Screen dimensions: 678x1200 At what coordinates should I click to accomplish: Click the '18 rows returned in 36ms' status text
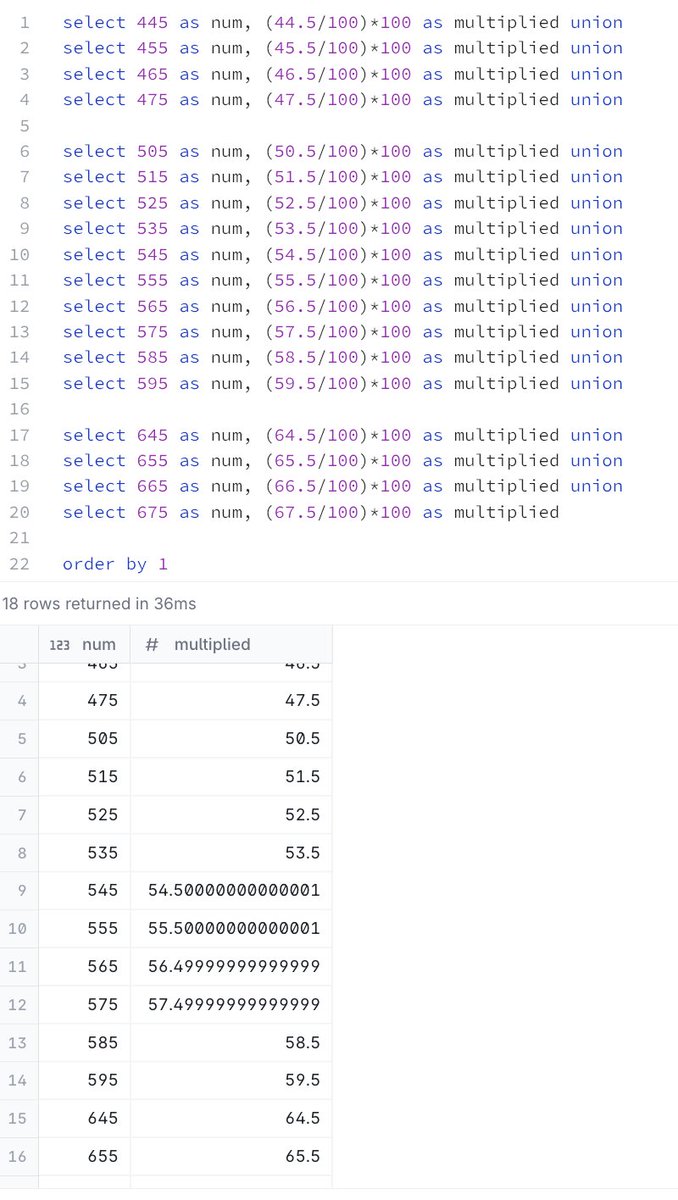[99, 604]
